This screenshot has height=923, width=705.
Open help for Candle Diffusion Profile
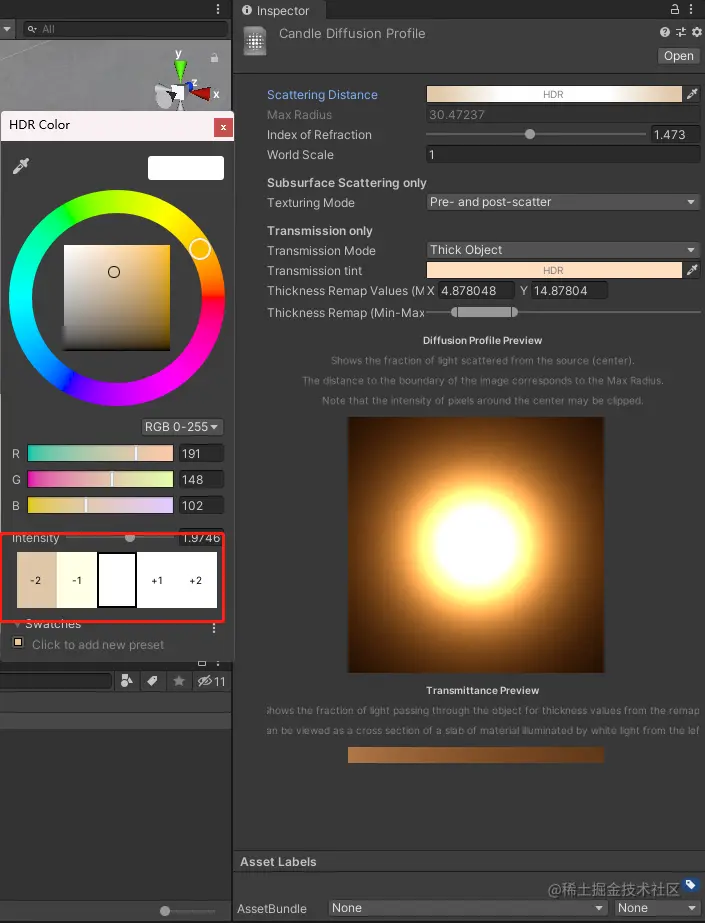[x=664, y=32]
